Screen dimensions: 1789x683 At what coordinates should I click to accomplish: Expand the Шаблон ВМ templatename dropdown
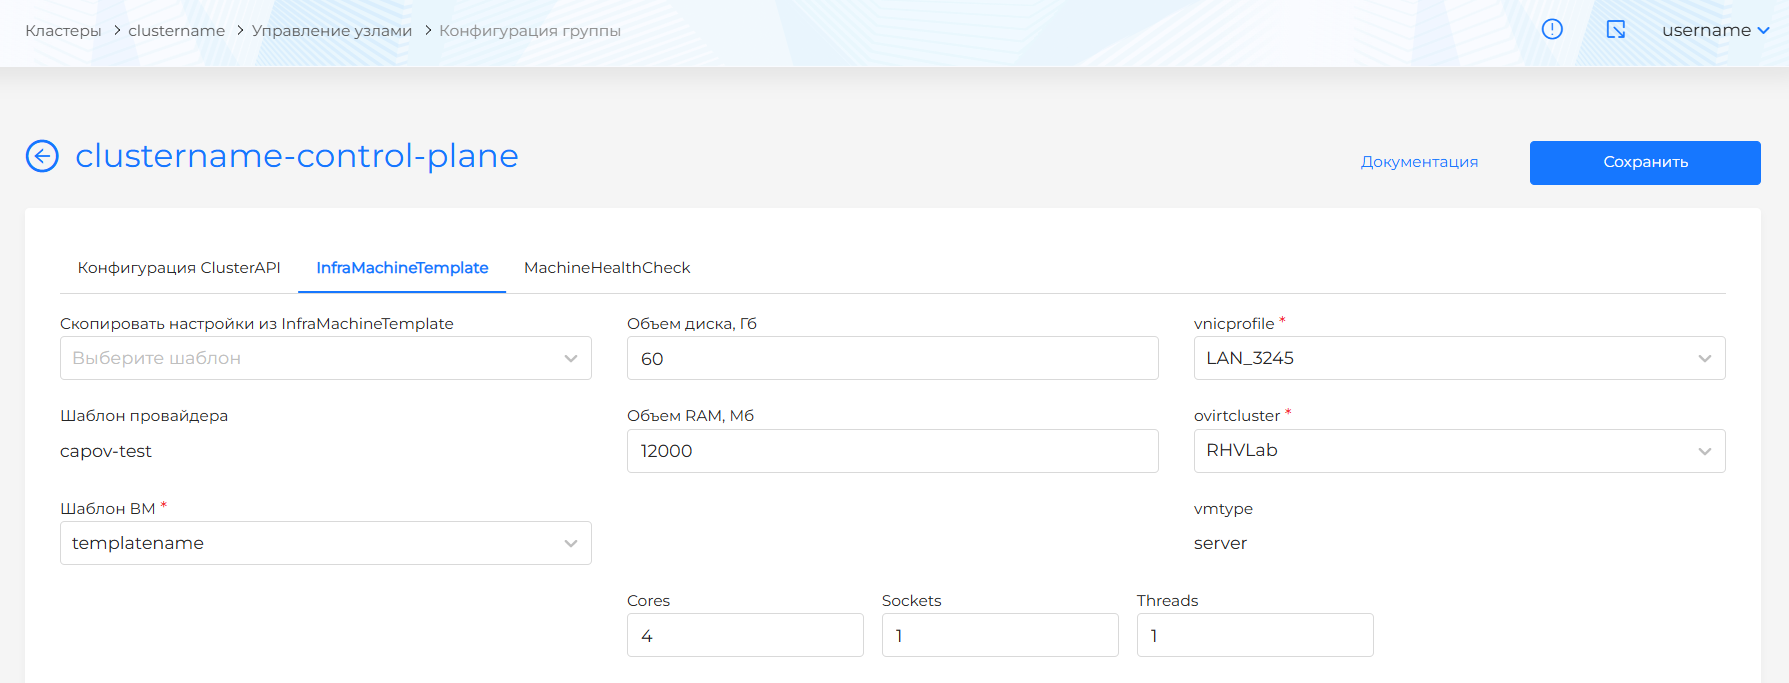(325, 543)
